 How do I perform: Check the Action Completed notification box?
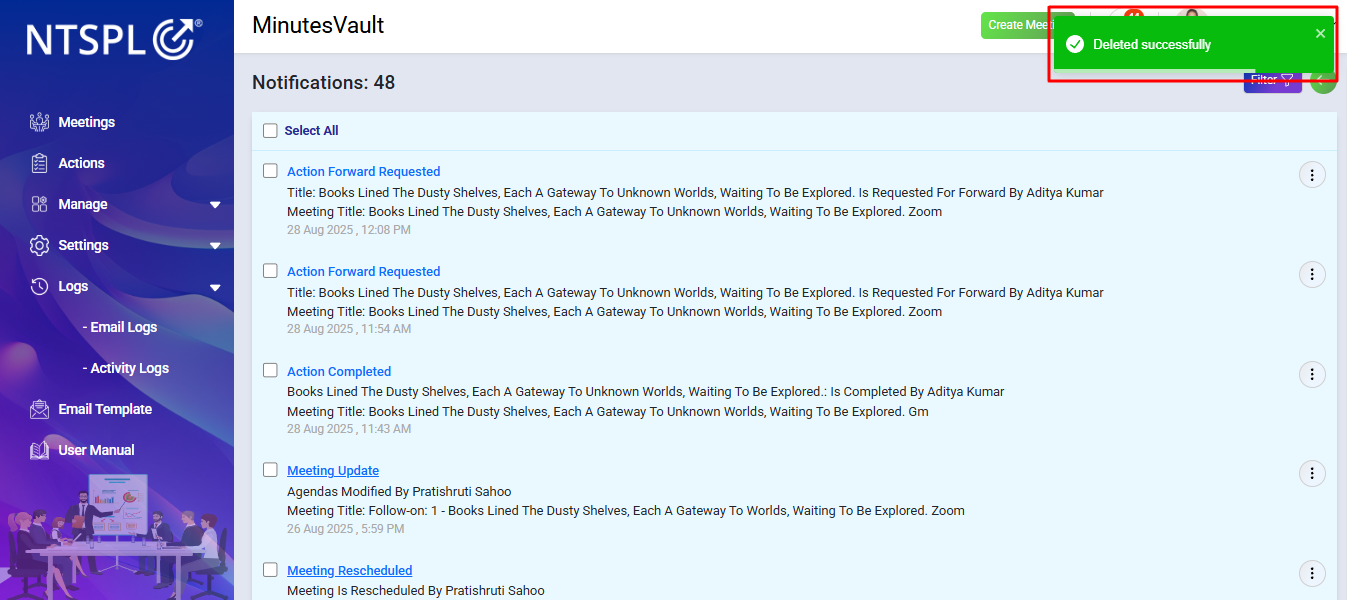coord(270,370)
